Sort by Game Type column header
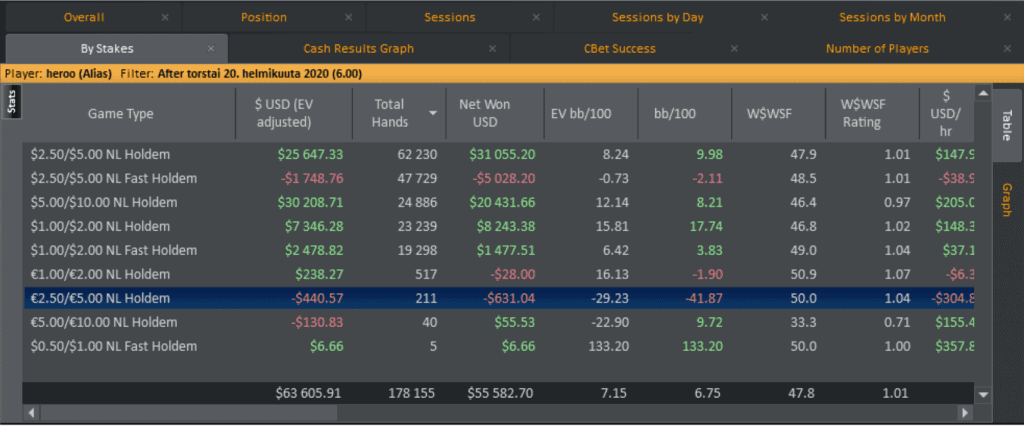This screenshot has height=426, width=1024. tap(129, 114)
